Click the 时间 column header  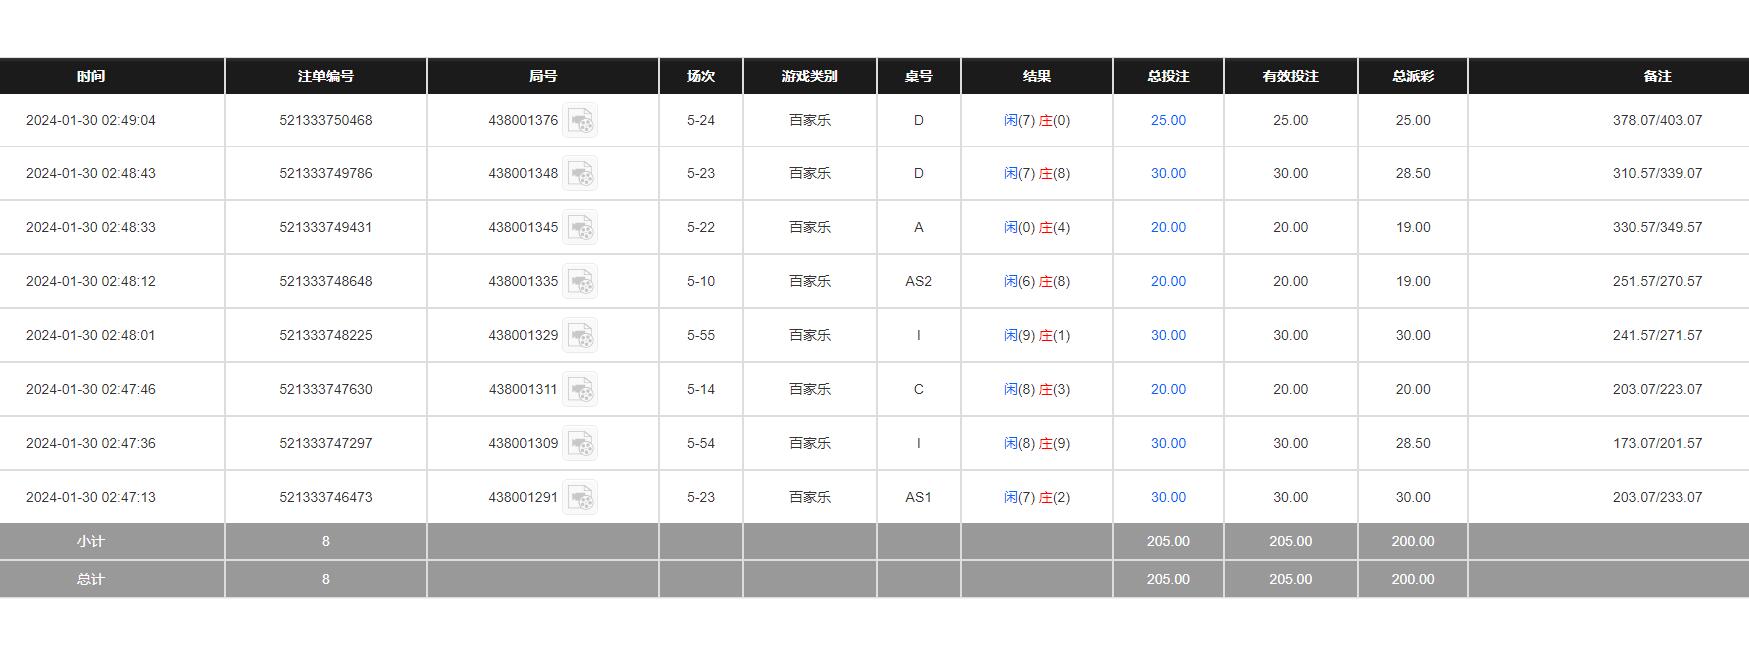coord(91,76)
